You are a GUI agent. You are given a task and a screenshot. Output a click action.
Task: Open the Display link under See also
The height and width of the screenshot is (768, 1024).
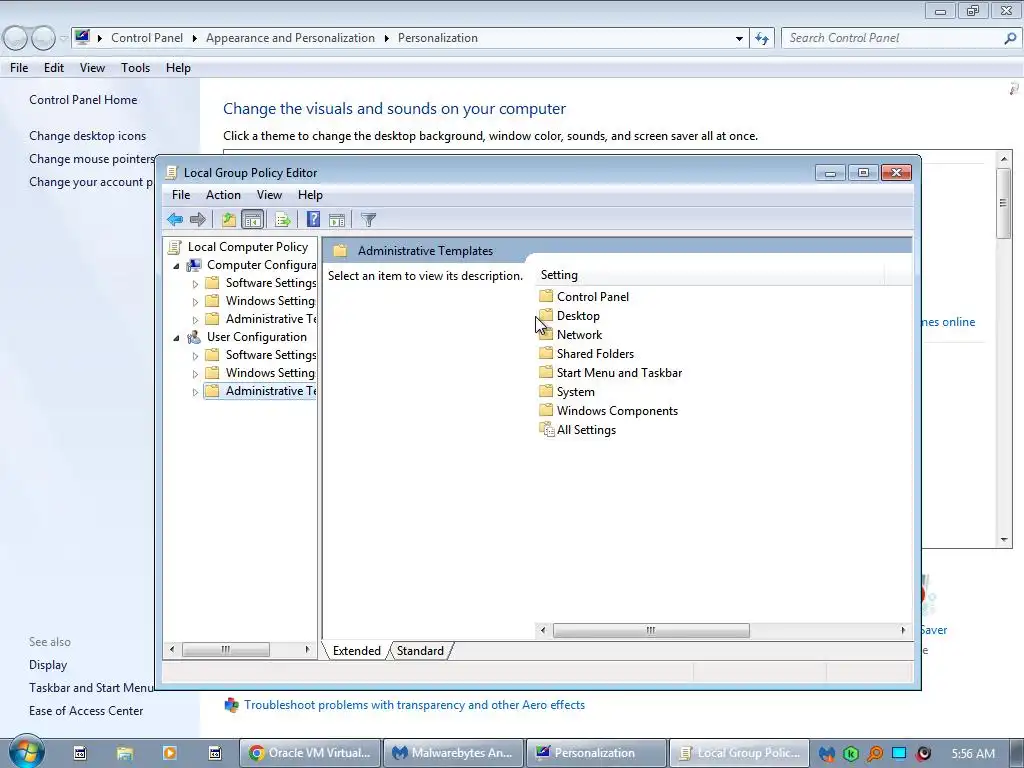tap(48, 665)
